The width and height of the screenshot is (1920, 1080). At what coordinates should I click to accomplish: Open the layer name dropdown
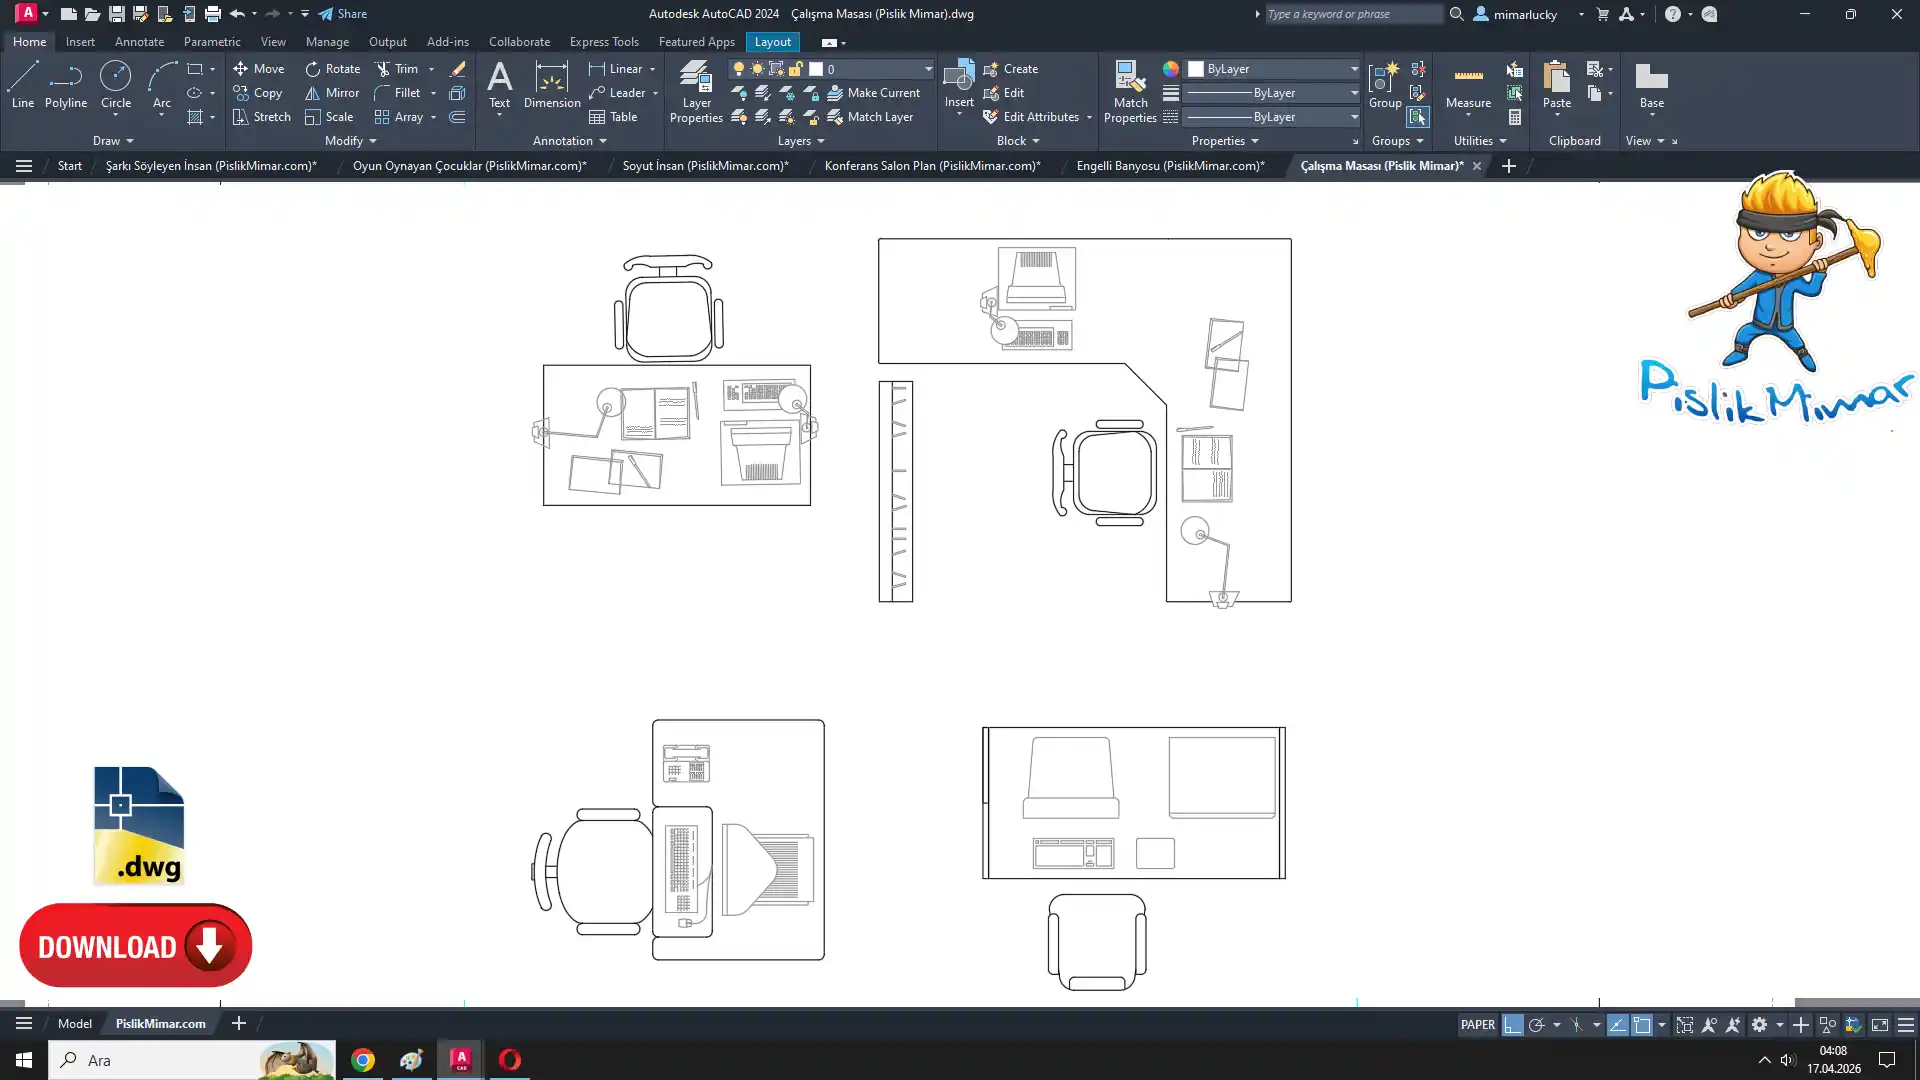(x=927, y=69)
